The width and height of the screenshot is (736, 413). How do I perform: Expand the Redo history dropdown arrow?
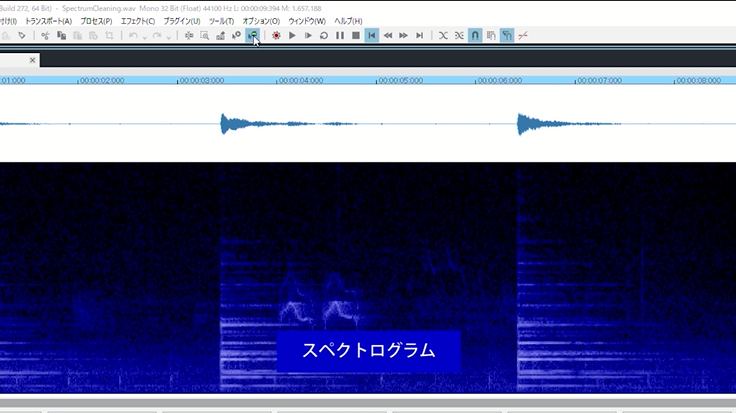coord(170,36)
